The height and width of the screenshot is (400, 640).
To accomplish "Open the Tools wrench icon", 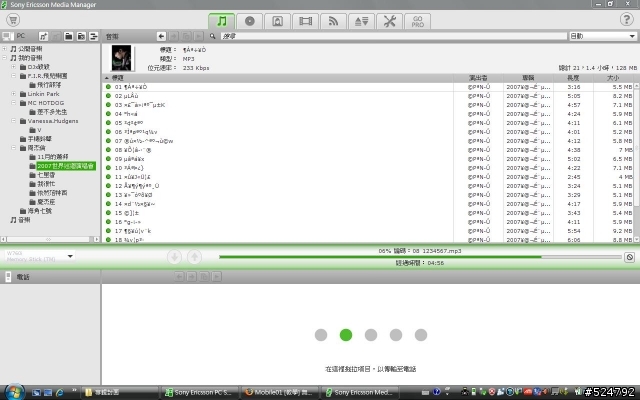I will click(x=389, y=21).
